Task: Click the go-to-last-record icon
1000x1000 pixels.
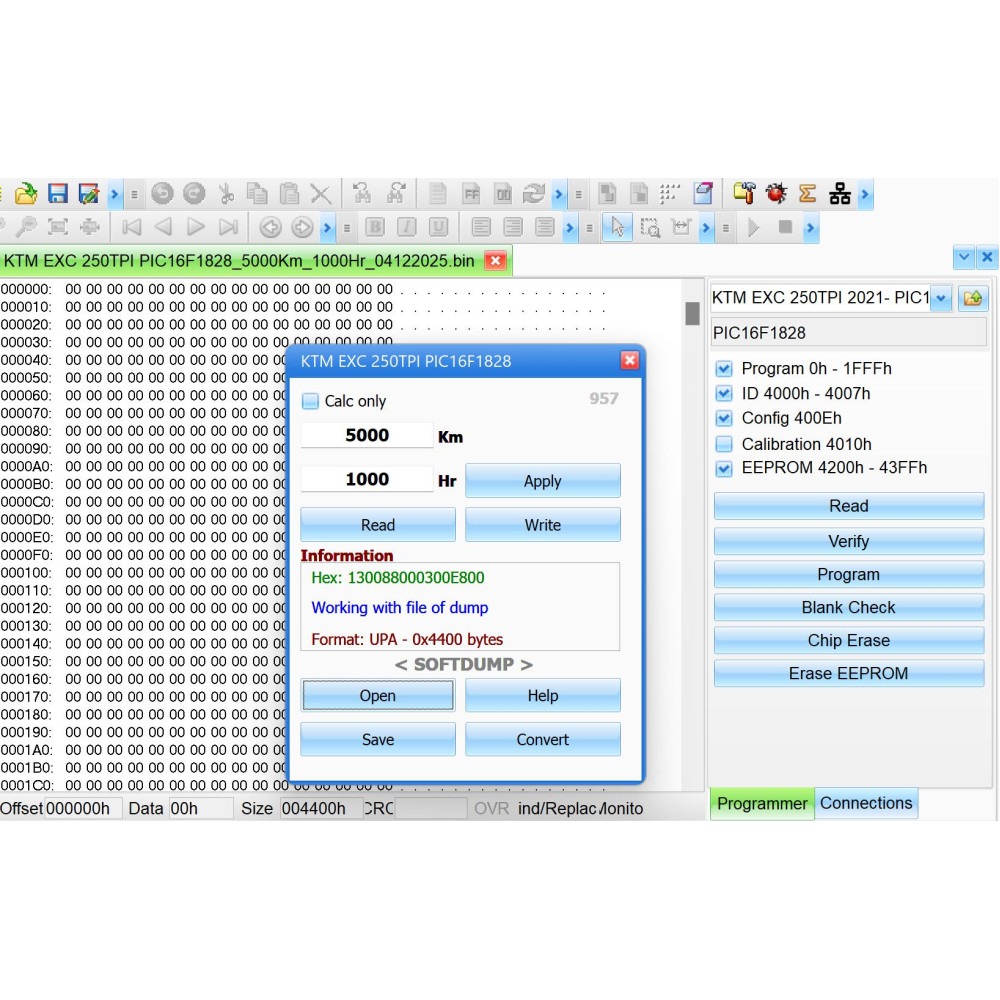Action: tap(228, 227)
